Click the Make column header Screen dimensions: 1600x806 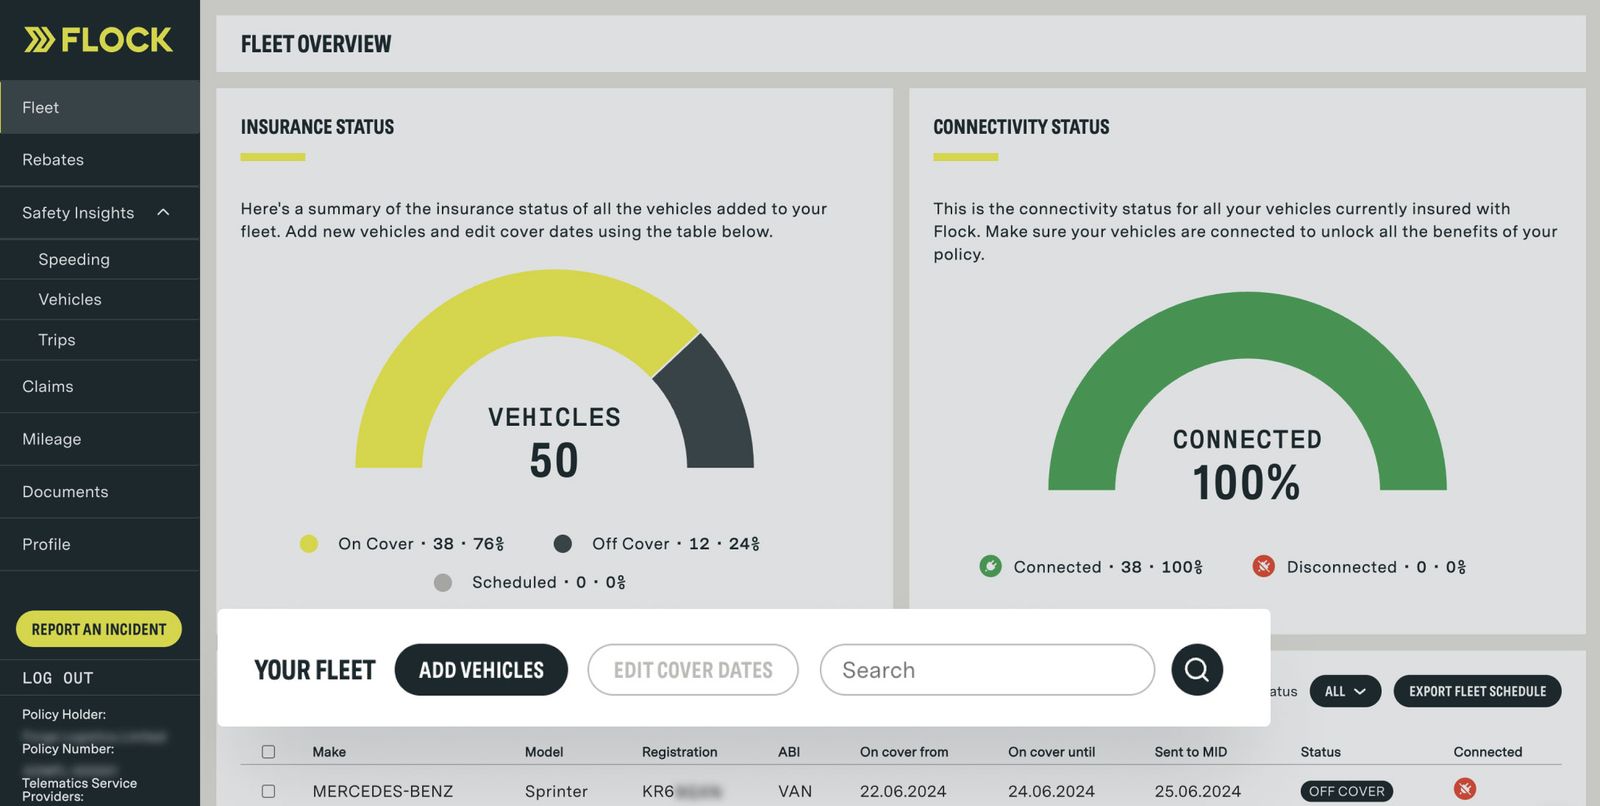(x=329, y=752)
